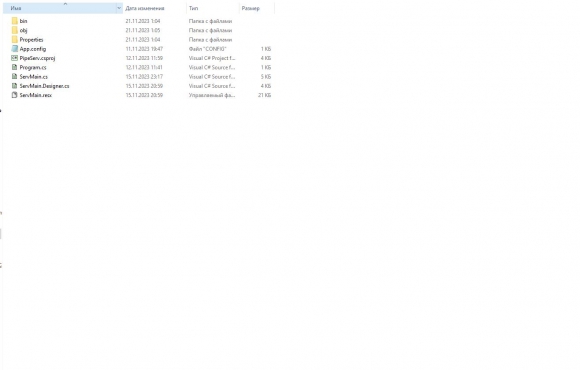Select the Properties folder icon
This screenshot has width=580, height=370.
coord(14,39)
